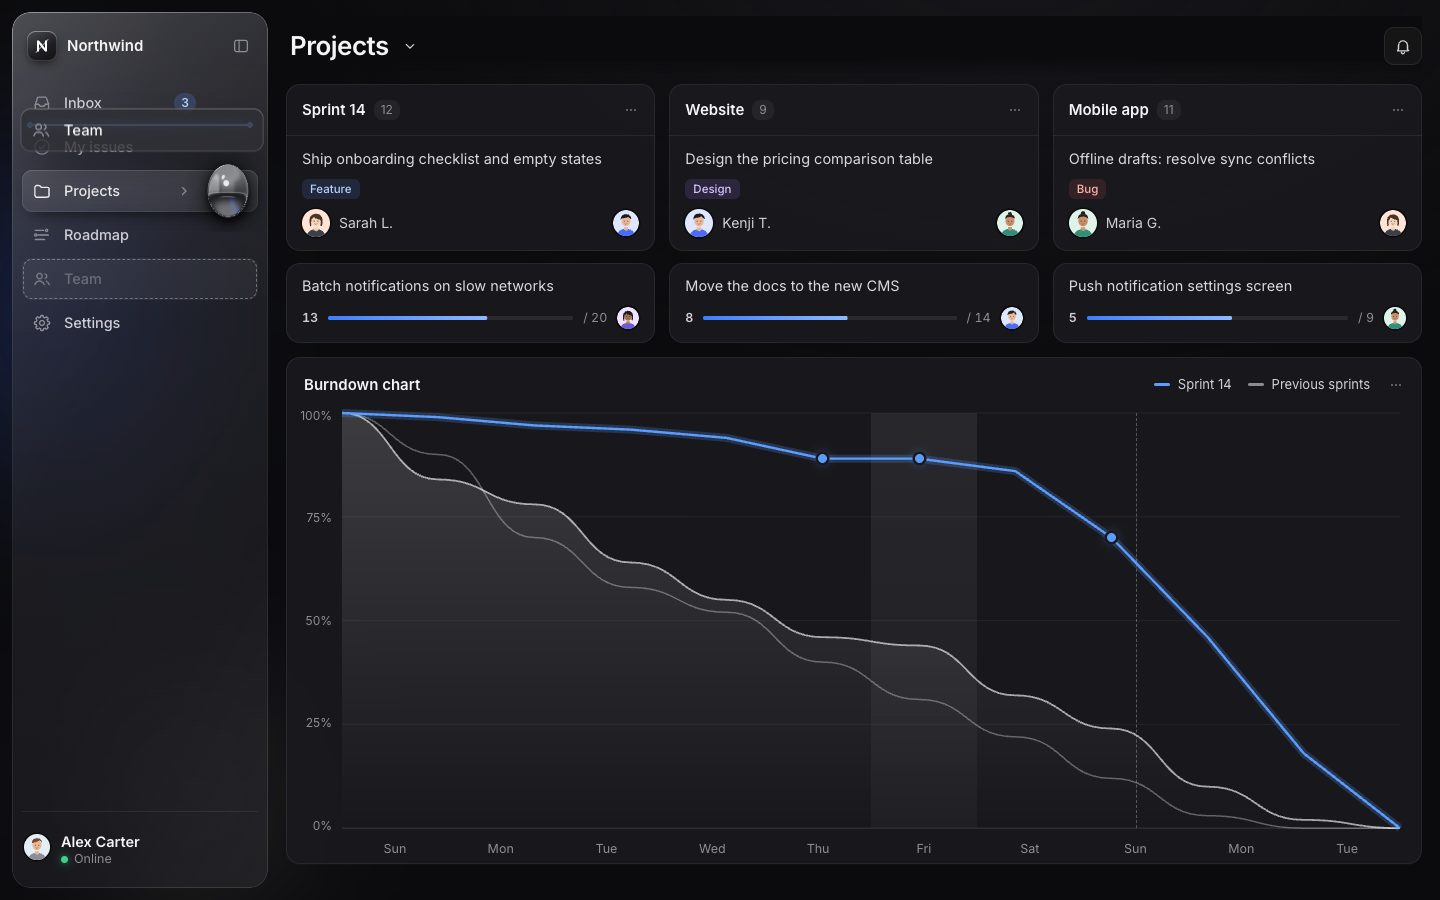Viewport: 1440px width, 900px height.
Task: Click the Batch notifications progress bar
Action: [x=450, y=318]
